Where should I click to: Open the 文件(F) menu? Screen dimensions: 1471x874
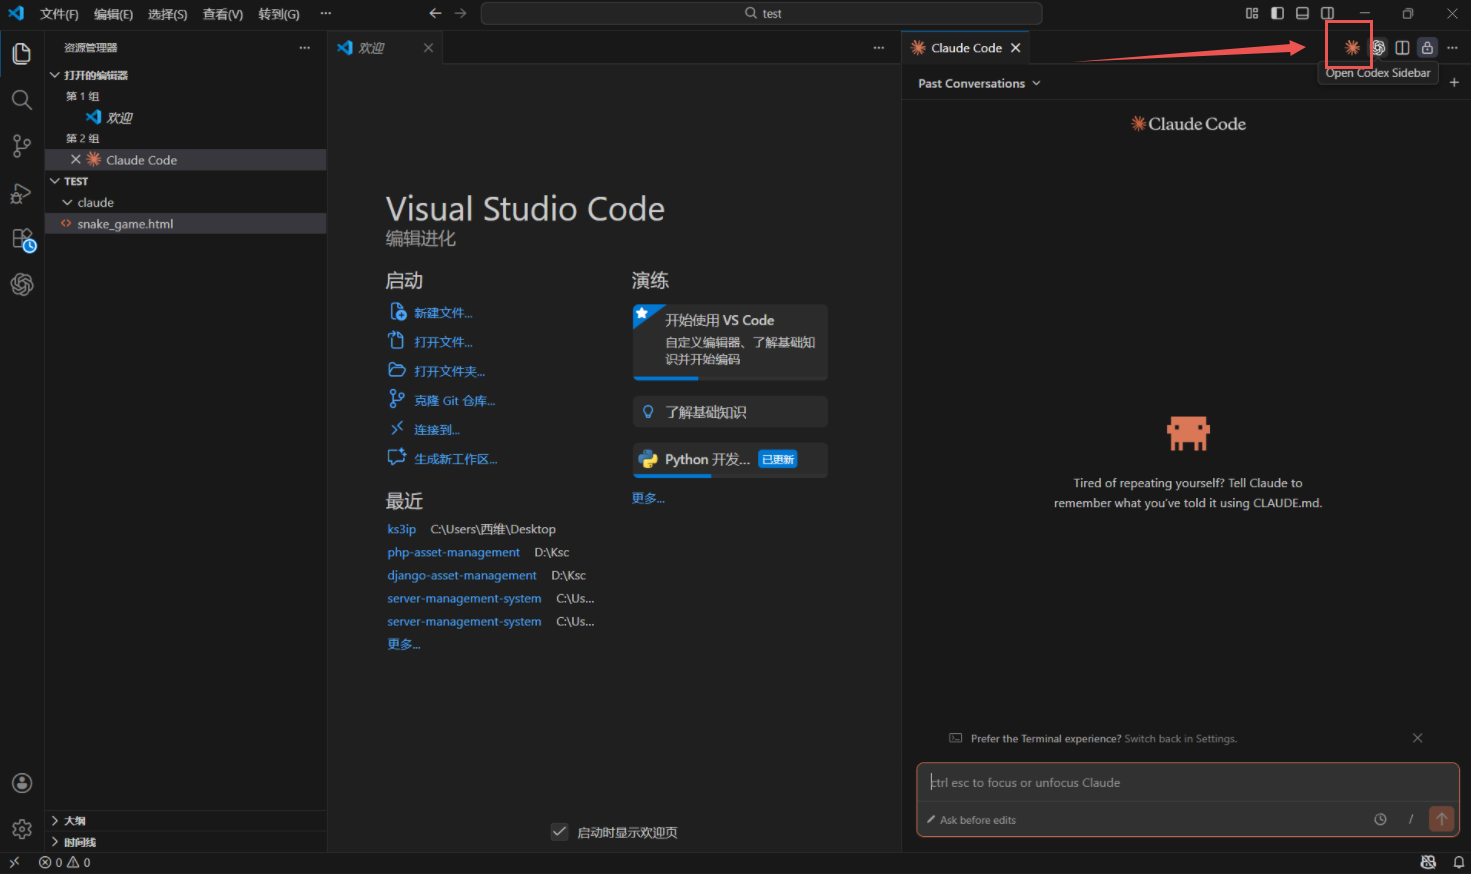click(x=59, y=14)
